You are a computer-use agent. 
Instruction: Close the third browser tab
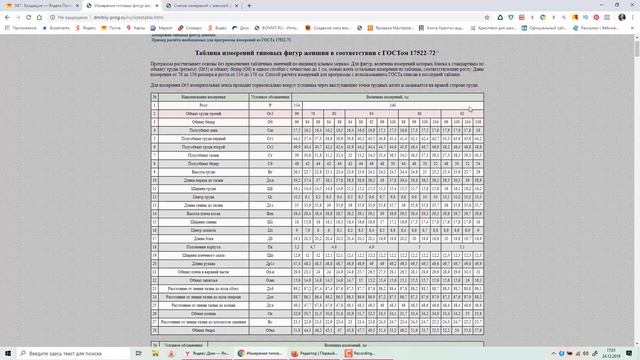click(236, 6)
